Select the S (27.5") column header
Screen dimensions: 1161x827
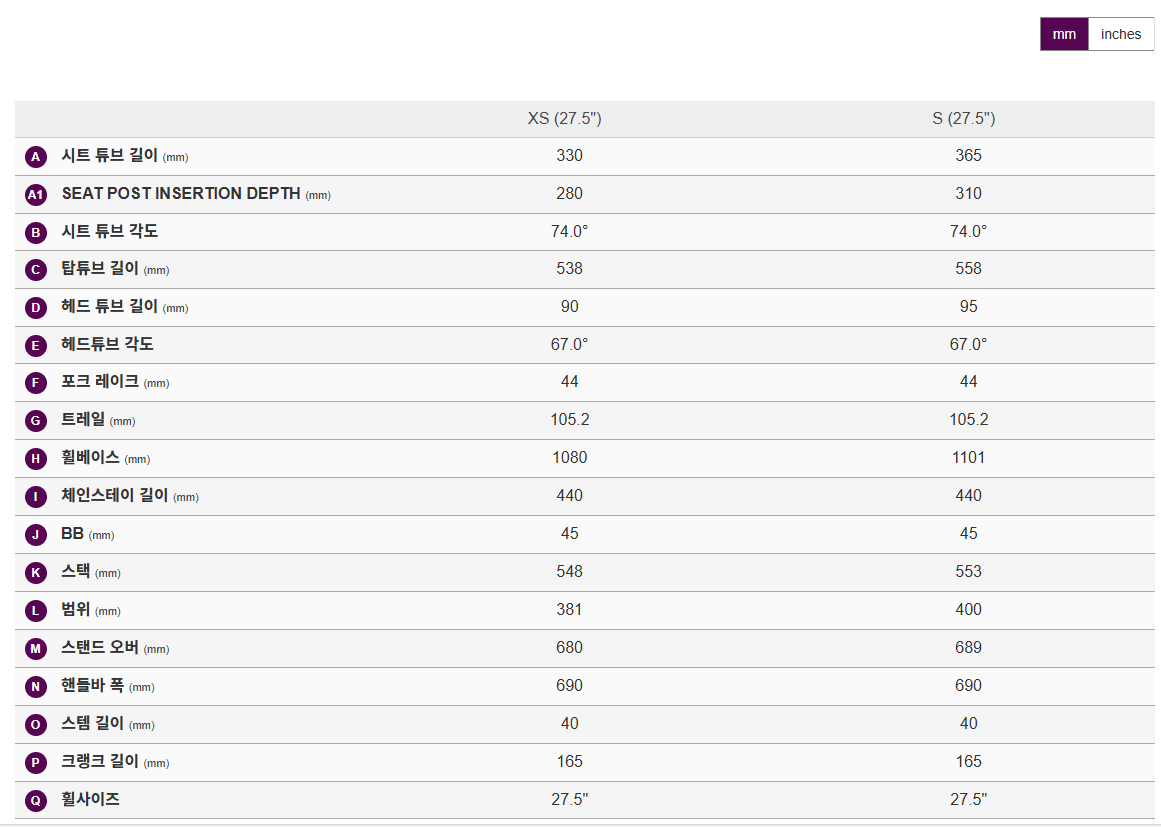click(964, 119)
